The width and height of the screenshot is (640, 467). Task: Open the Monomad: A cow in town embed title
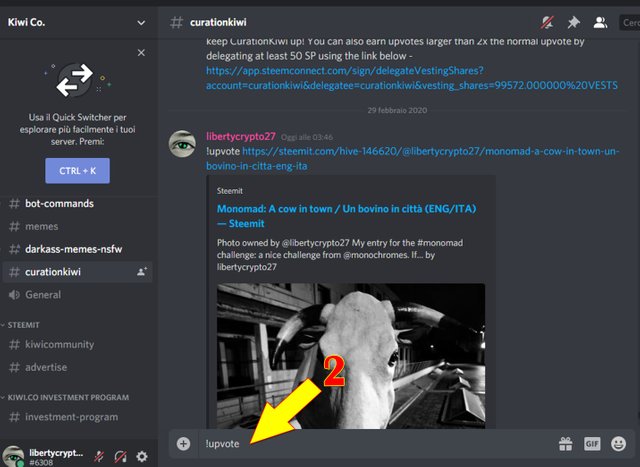coord(346,216)
